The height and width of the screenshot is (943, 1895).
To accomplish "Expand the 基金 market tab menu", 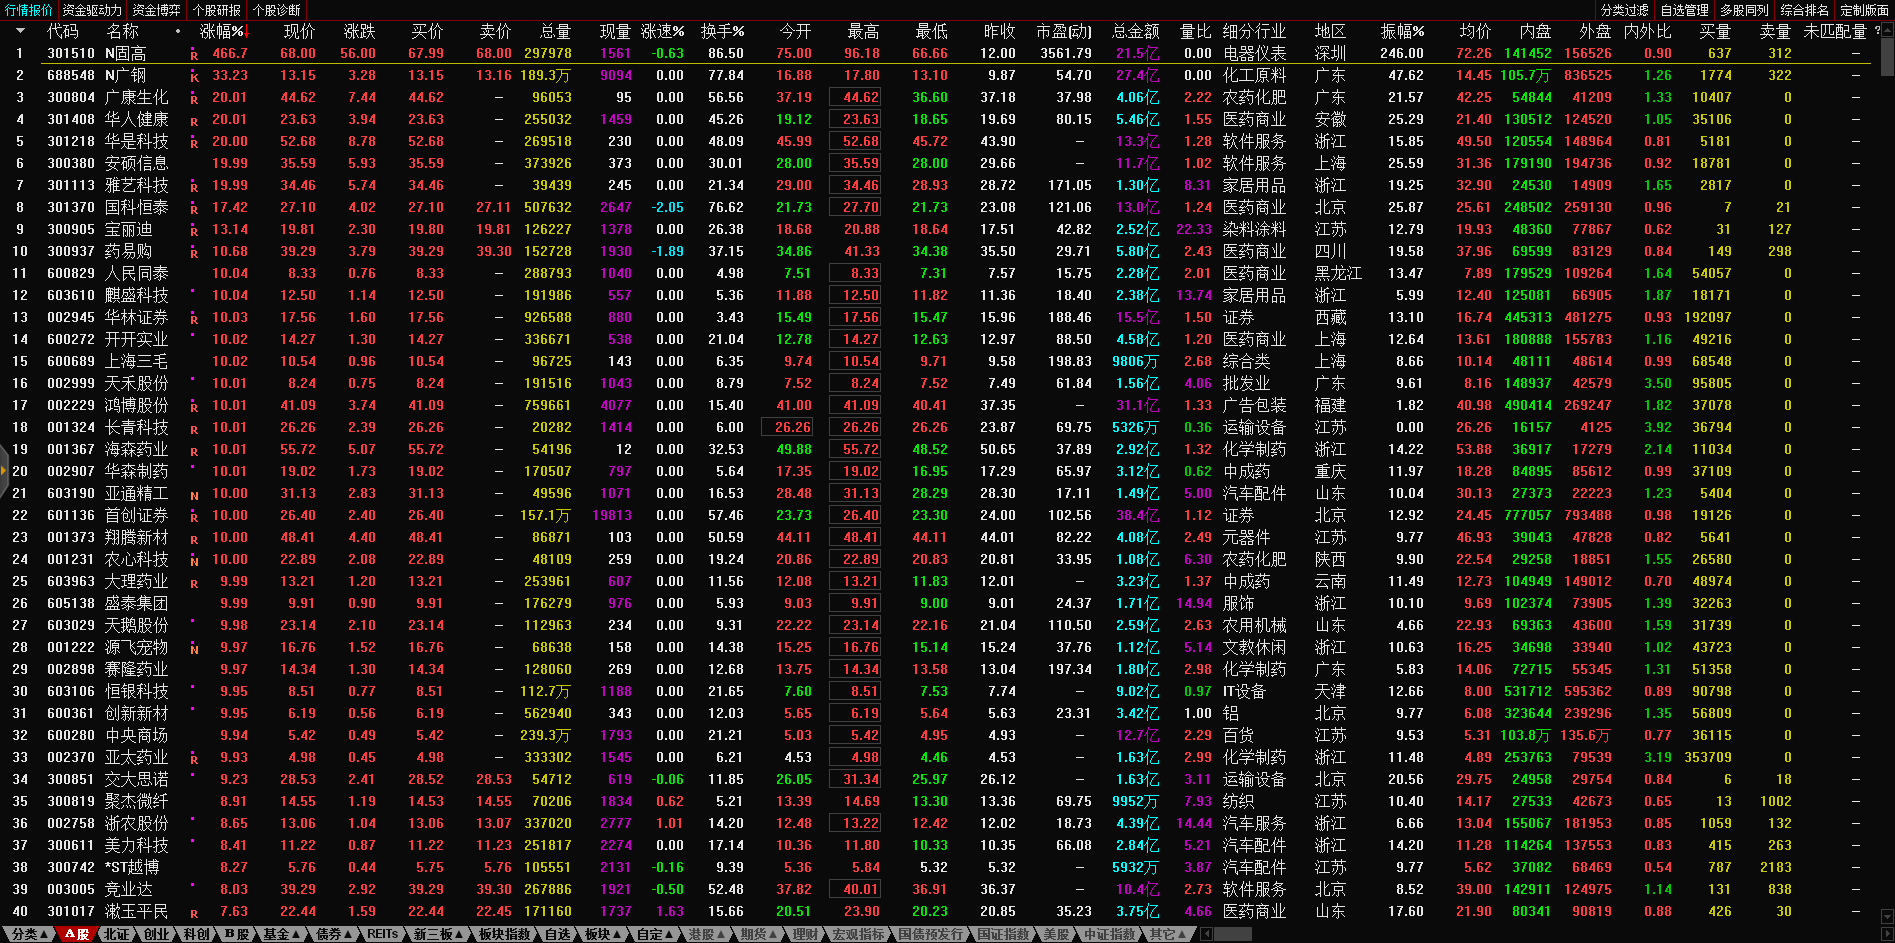I will click(281, 934).
